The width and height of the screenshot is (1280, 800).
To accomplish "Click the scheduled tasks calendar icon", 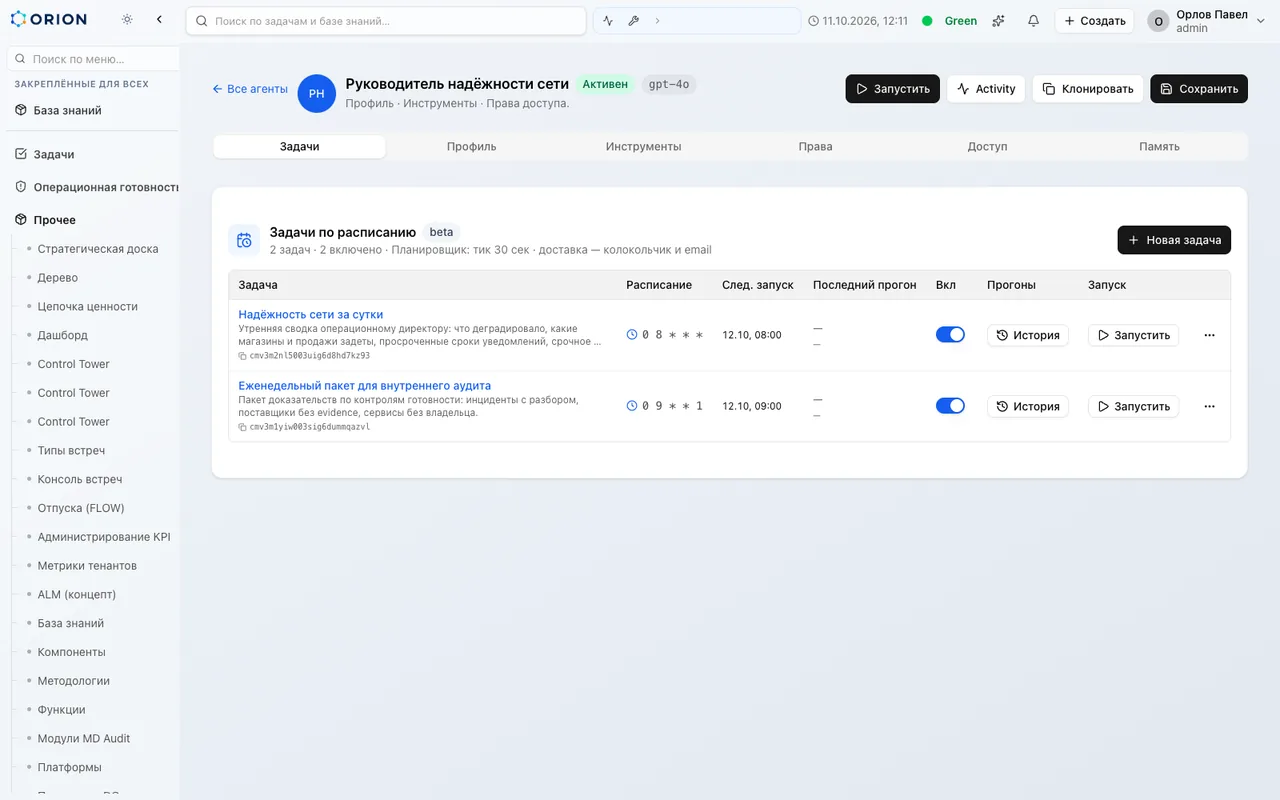I will pos(244,240).
